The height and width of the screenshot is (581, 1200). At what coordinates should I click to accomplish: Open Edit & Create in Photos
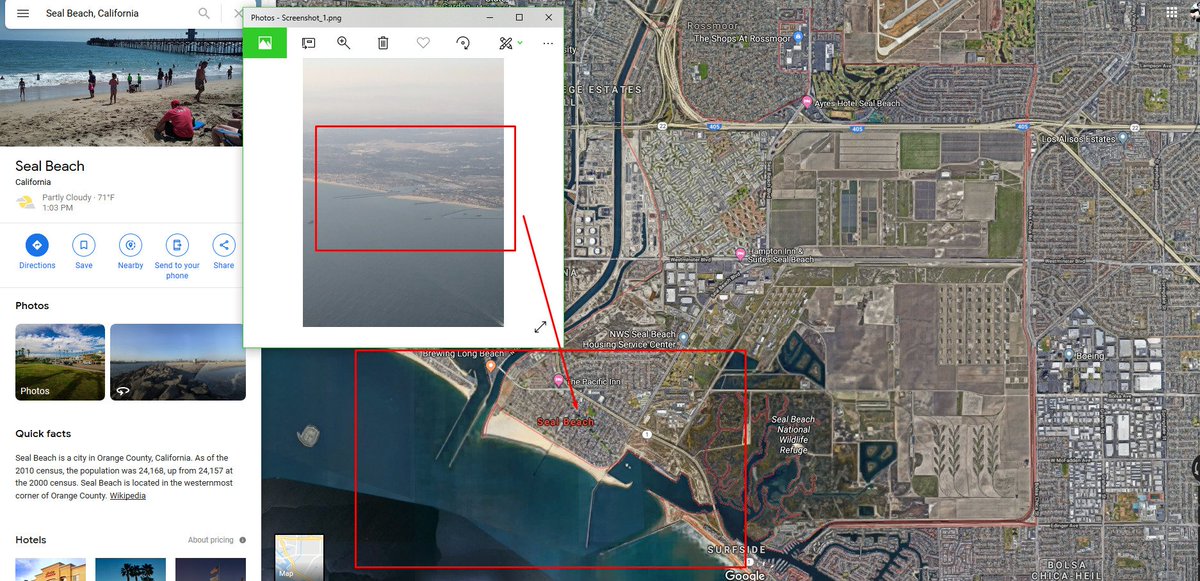[x=506, y=43]
